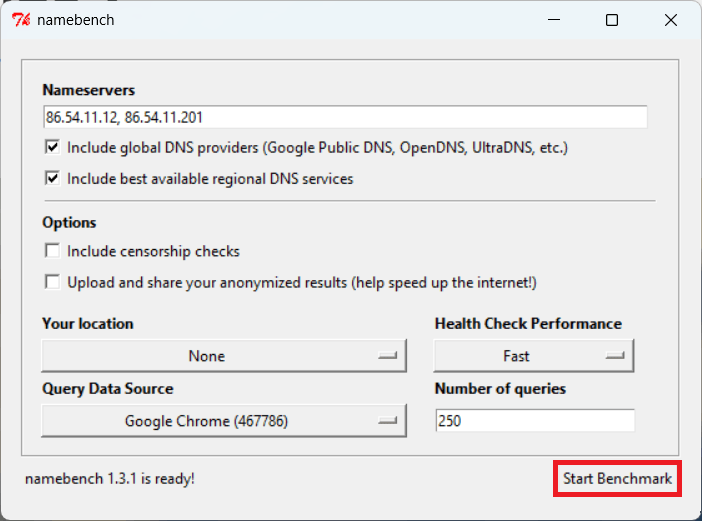Image resolution: width=702 pixels, height=521 pixels.
Task: Maximize the namebench window
Action: coord(612,20)
